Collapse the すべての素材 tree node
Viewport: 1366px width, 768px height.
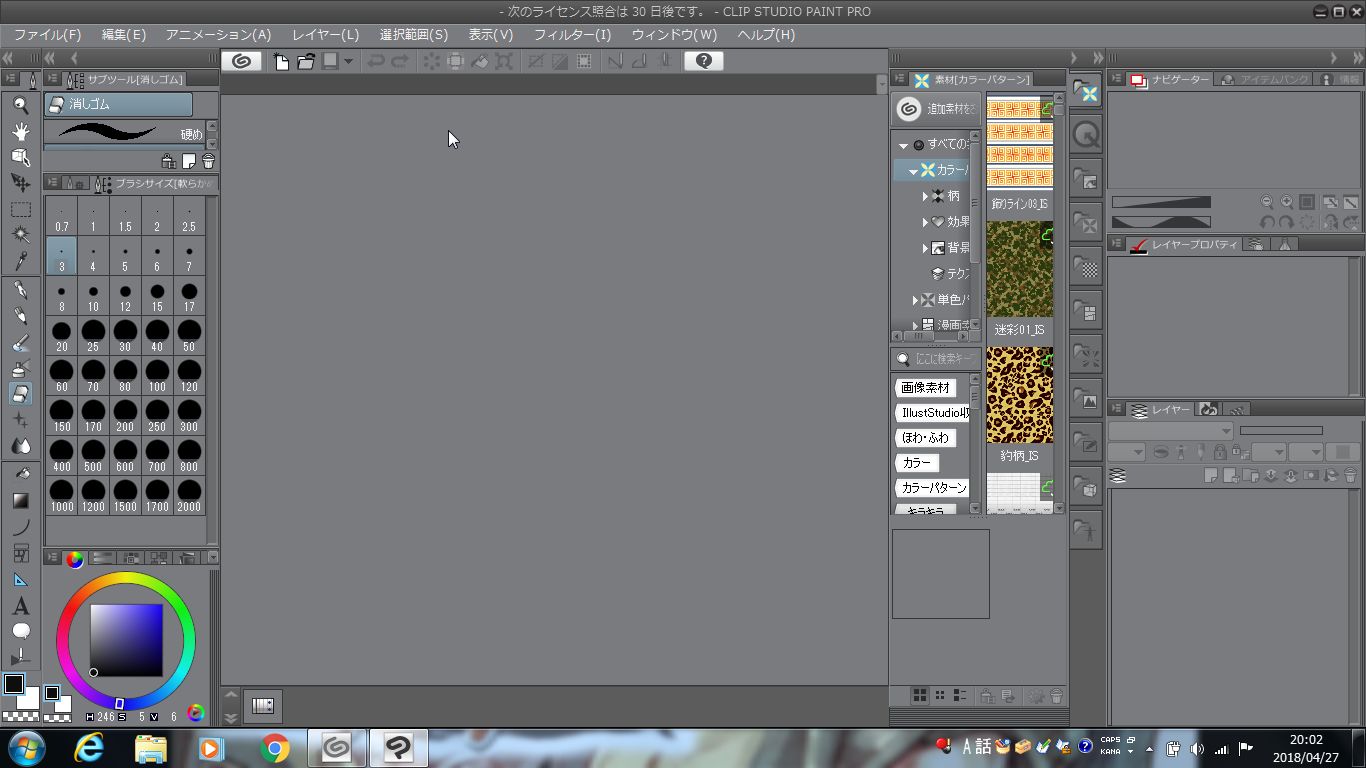[x=903, y=145]
